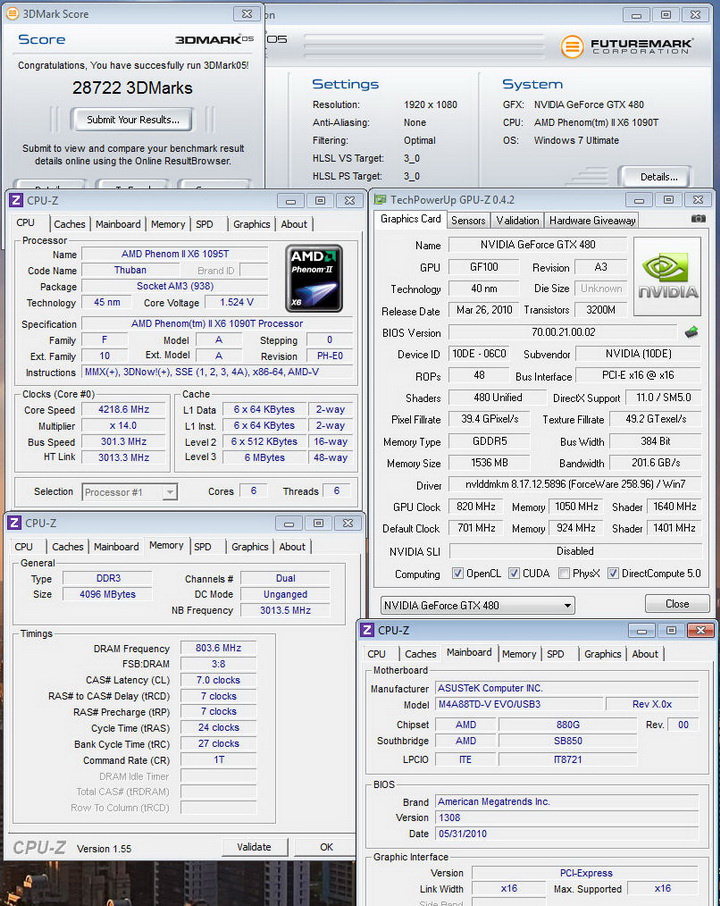Viewport: 720px width, 906px height.
Task: Select Graphics Card tab in GPU-Z
Action: (x=410, y=219)
